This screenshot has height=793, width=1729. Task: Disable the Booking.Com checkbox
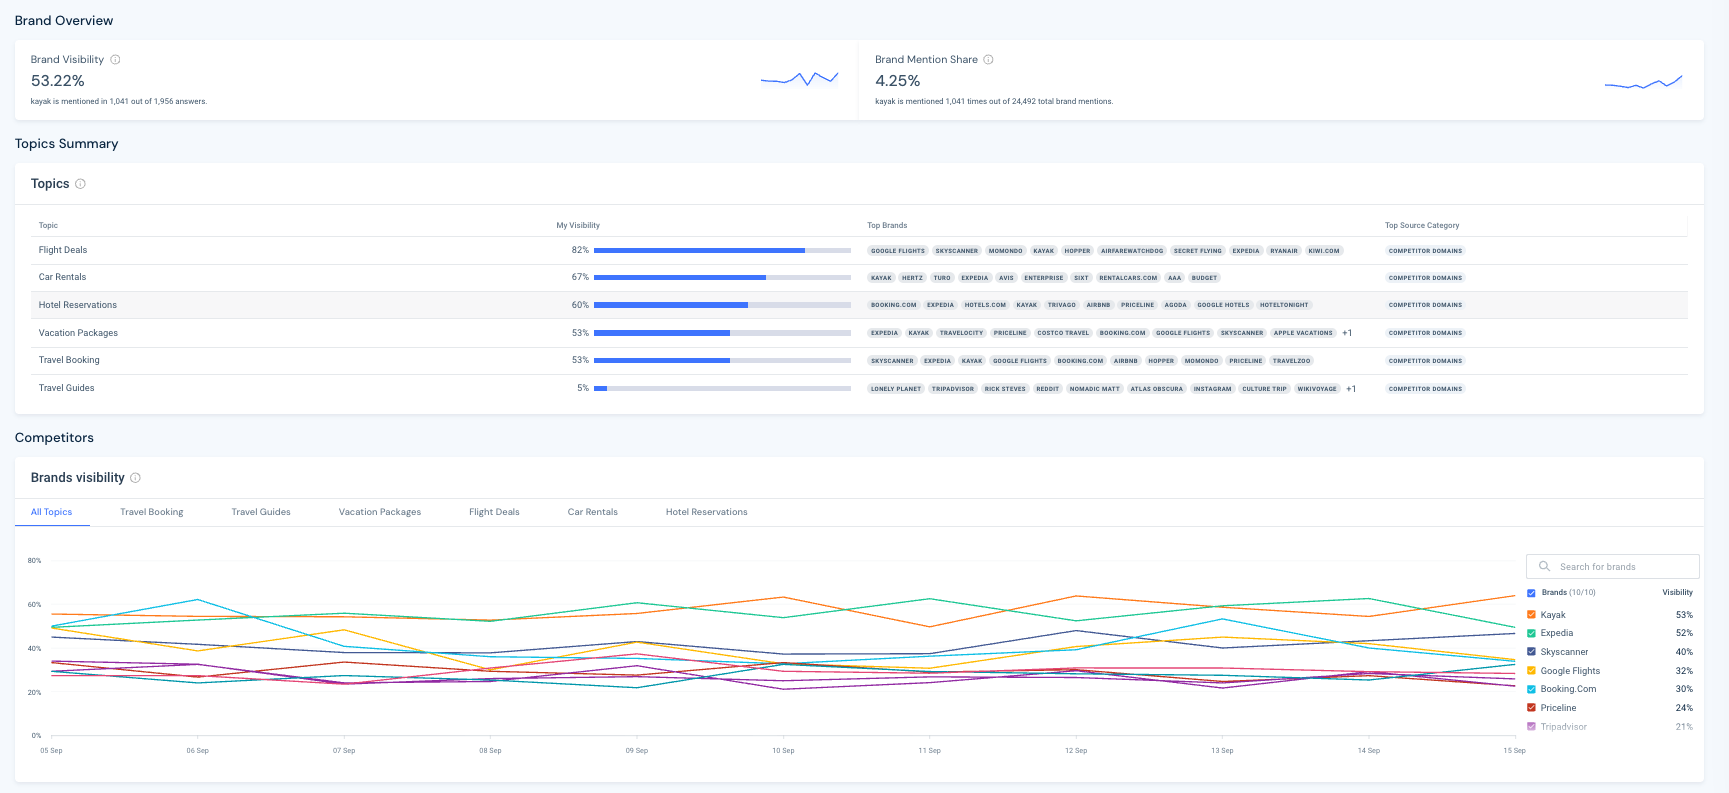(x=1531, y=689)
